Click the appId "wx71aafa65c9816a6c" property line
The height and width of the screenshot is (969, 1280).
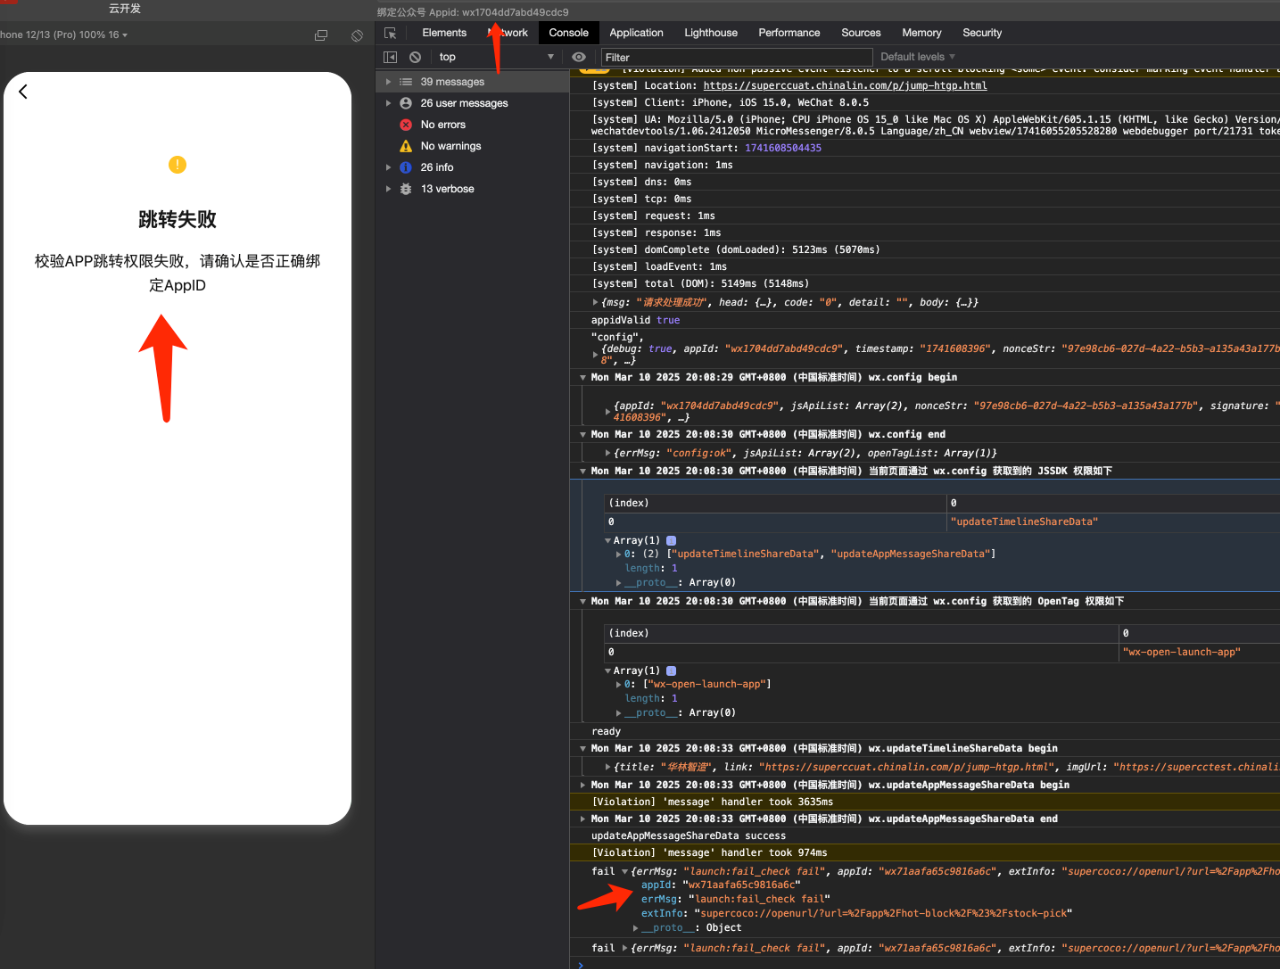(x=719, y=885)
